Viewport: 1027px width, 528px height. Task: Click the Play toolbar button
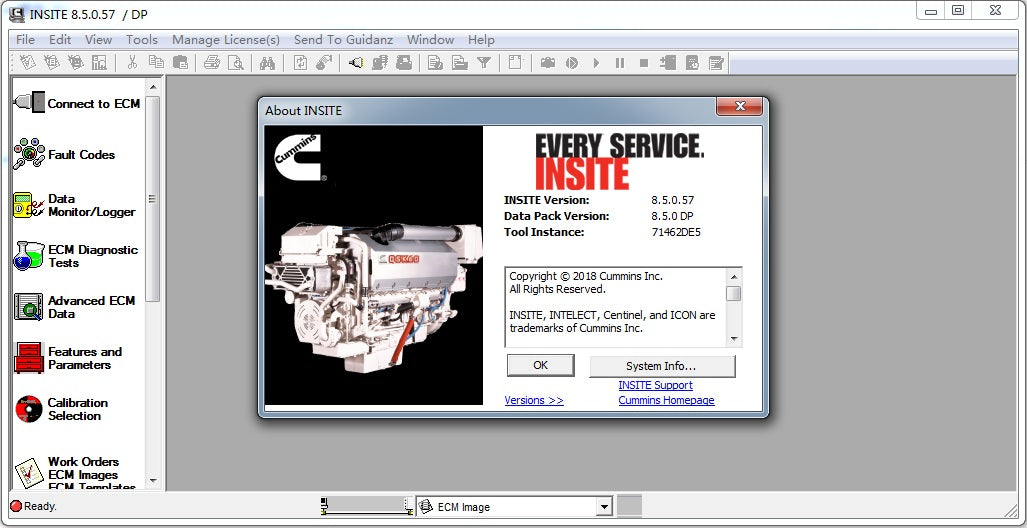[596, 63]
